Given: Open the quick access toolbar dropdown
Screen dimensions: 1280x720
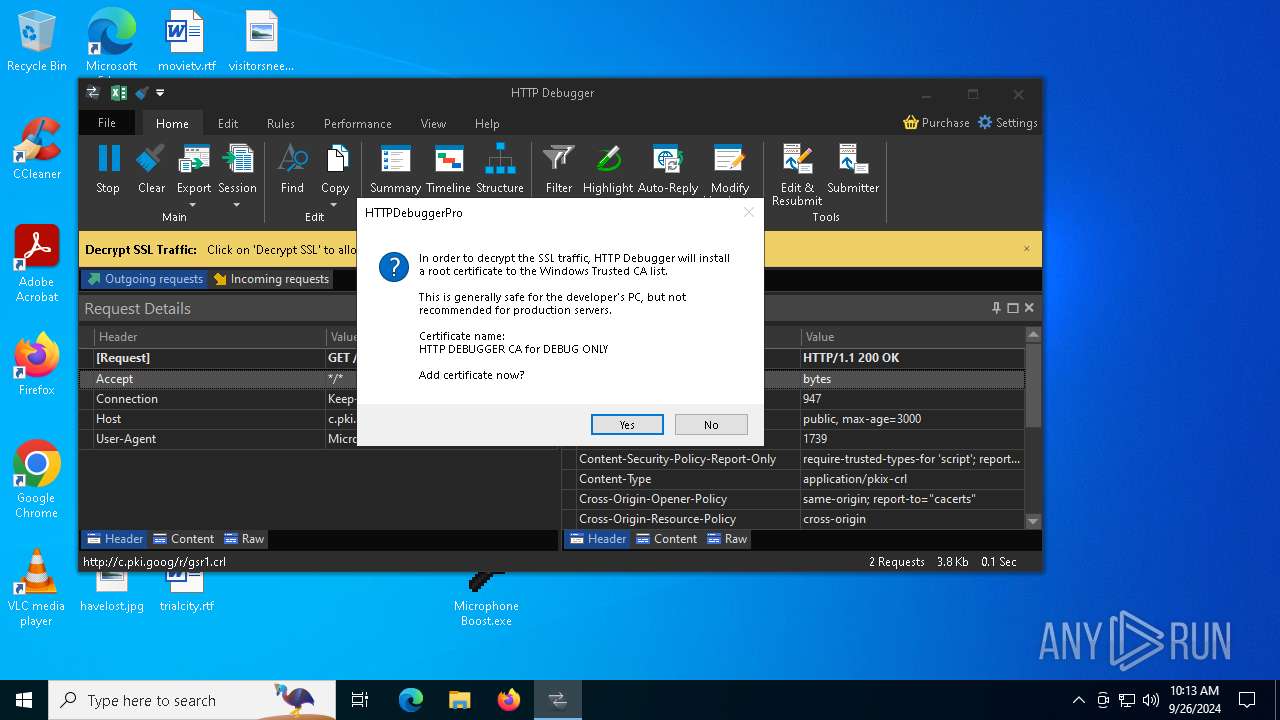Looking at the screenshot, I should tap(160, 93).
